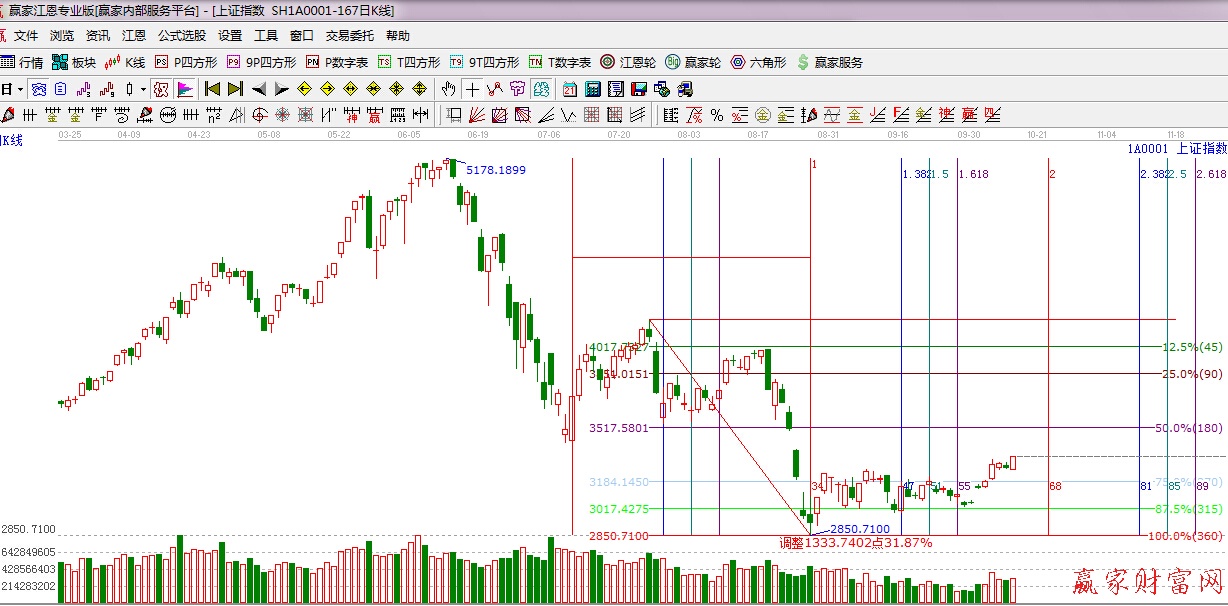1228x606 pixels.
Task: Open the 公式选股 menu
Action: click(x=181, y=36)
